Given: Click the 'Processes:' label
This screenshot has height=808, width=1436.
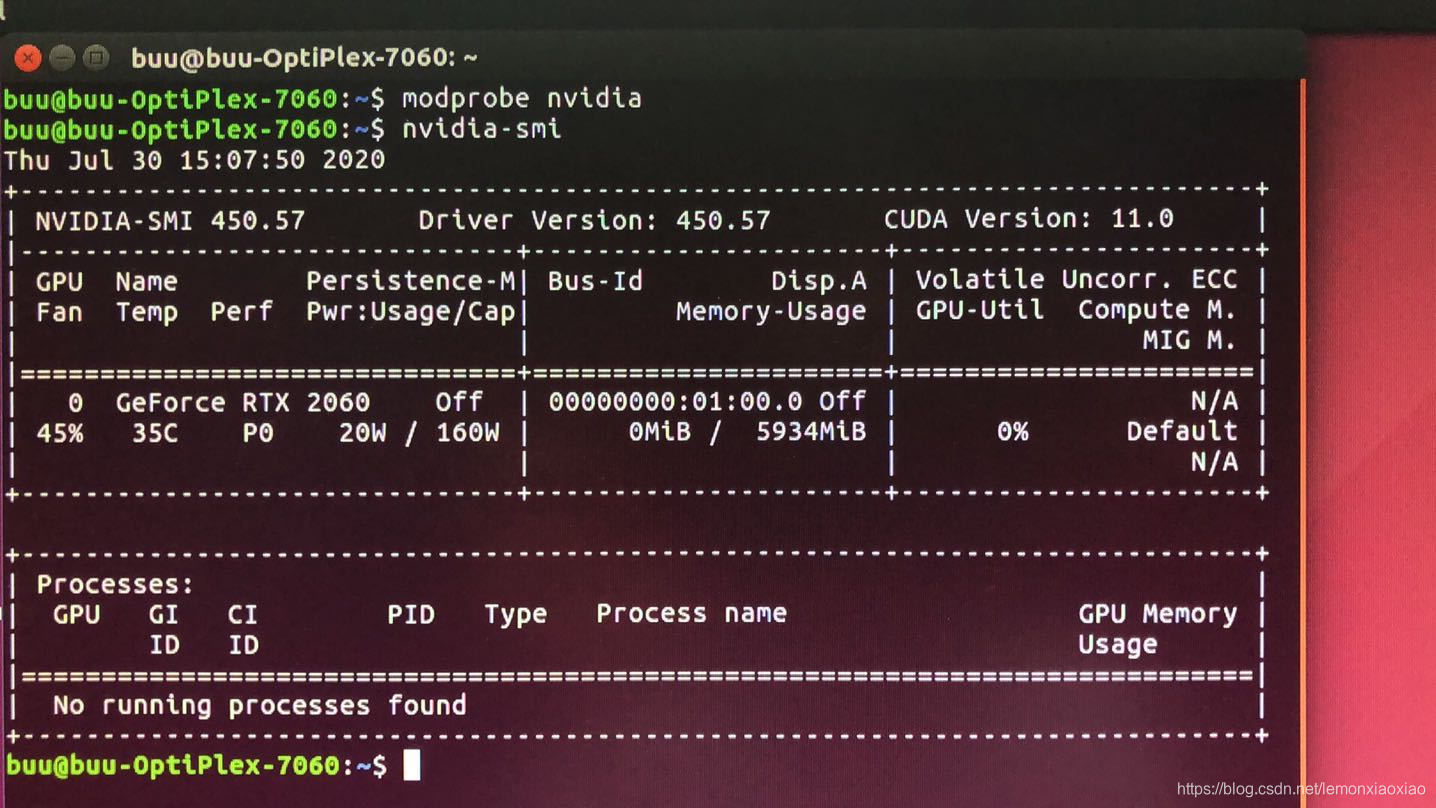Looking at the screenshot, I should [x=115, y=585].
